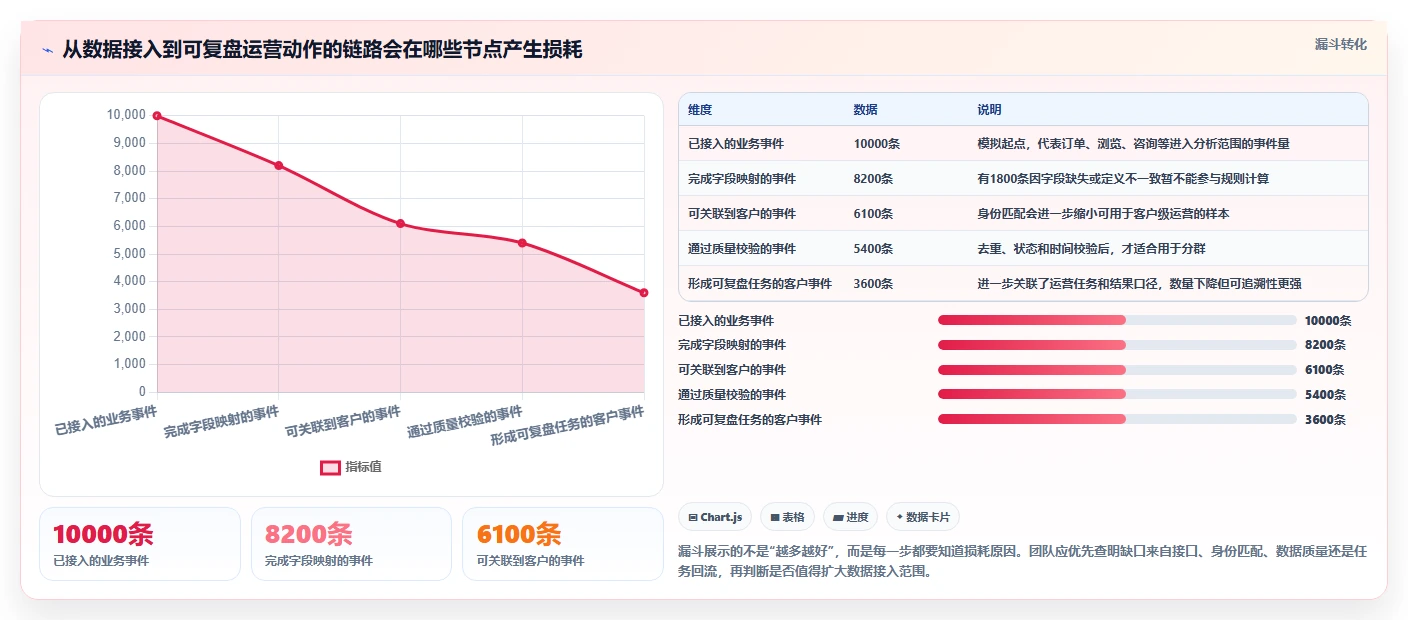Click the 维度 column header
Image resolution: width=1408 pixels, height=620 pixels.
[700, 110]
